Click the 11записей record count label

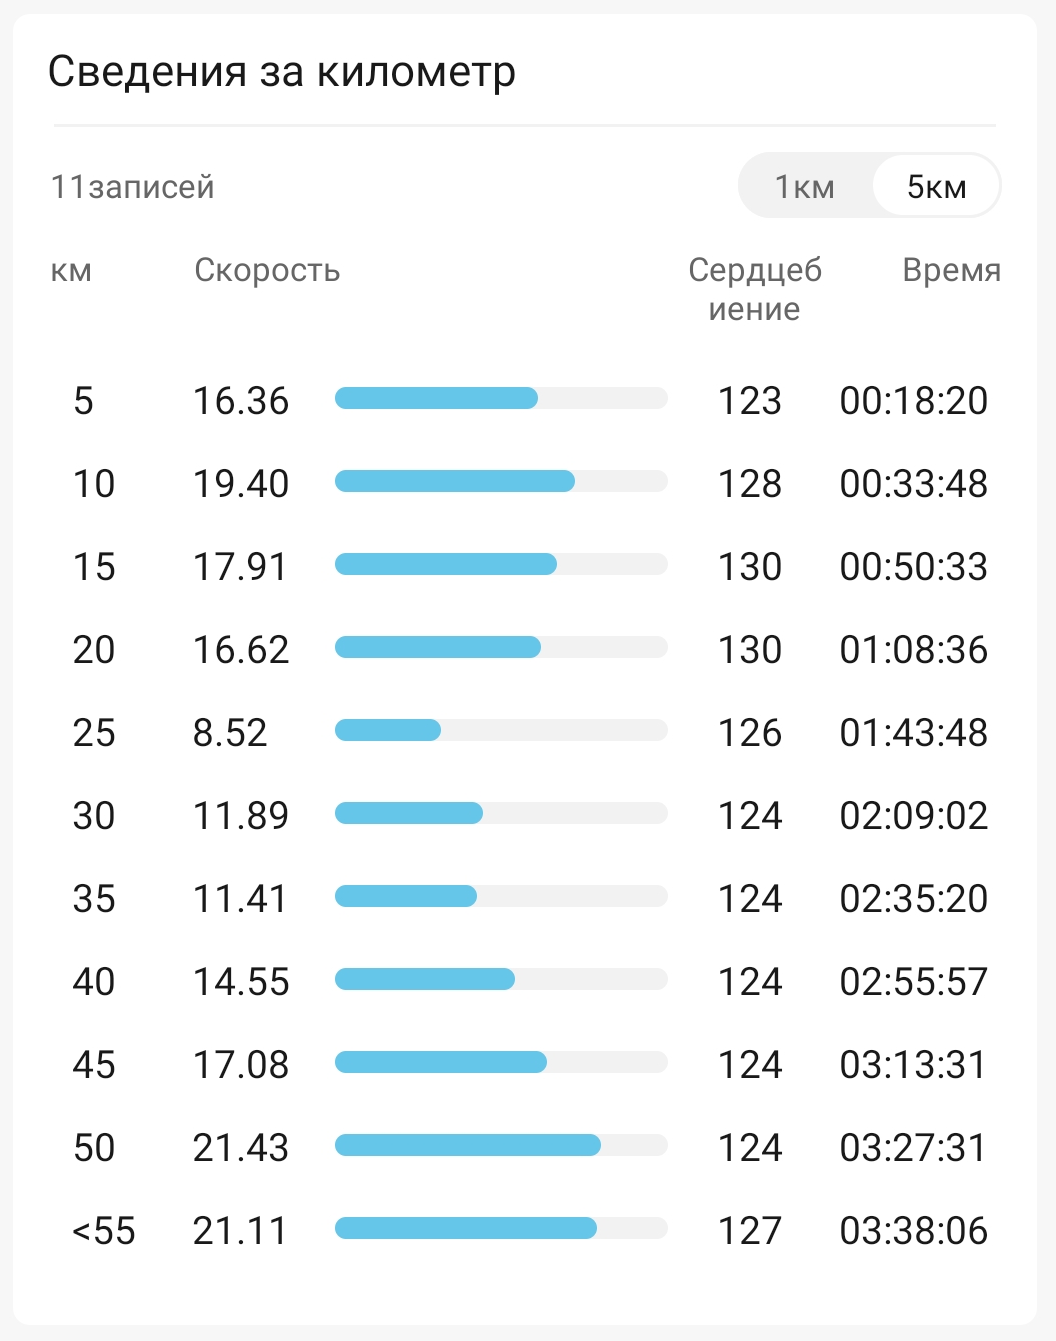pyautogui.click(x=133, y=187)
